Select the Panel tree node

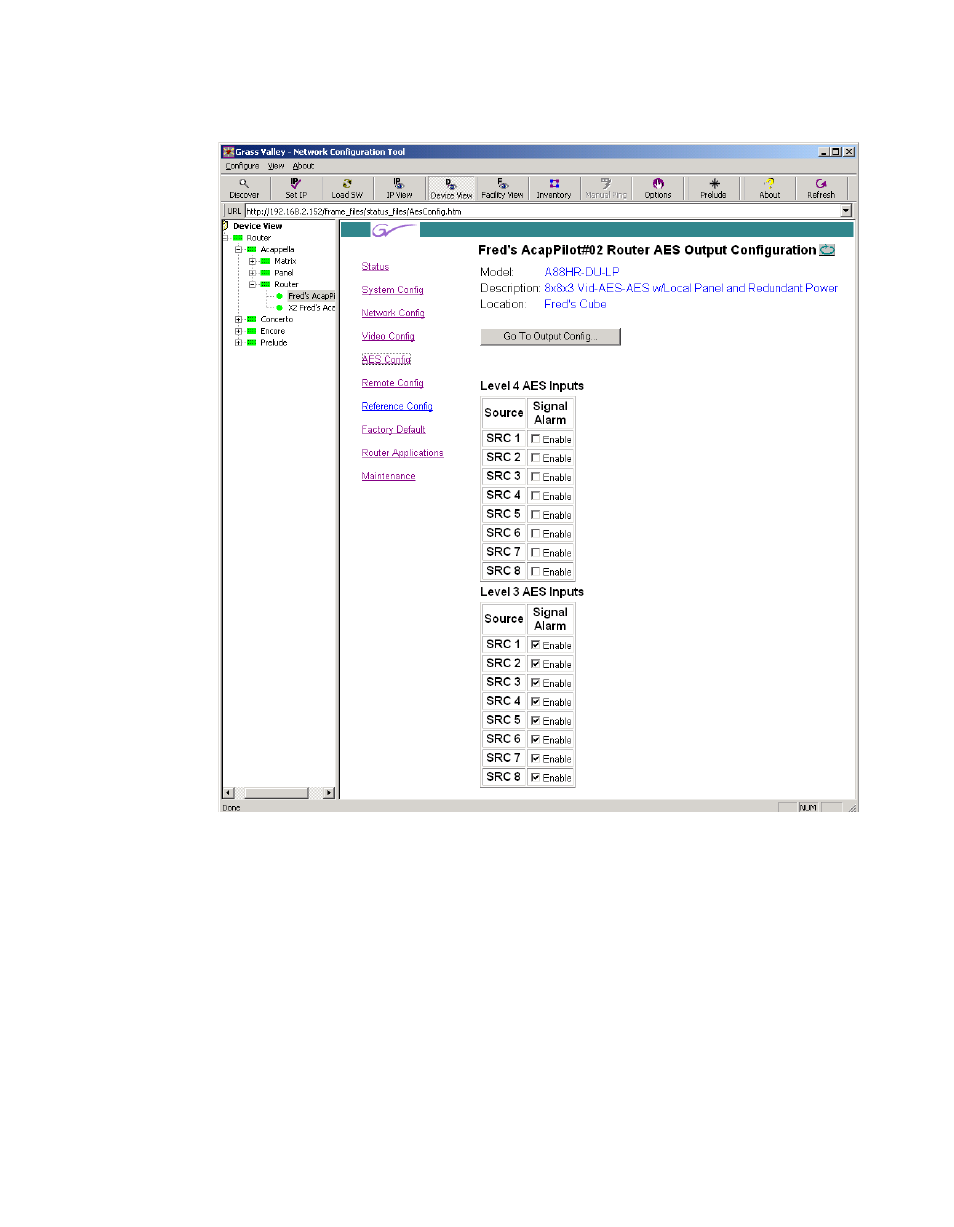click(x=284, y=272)
